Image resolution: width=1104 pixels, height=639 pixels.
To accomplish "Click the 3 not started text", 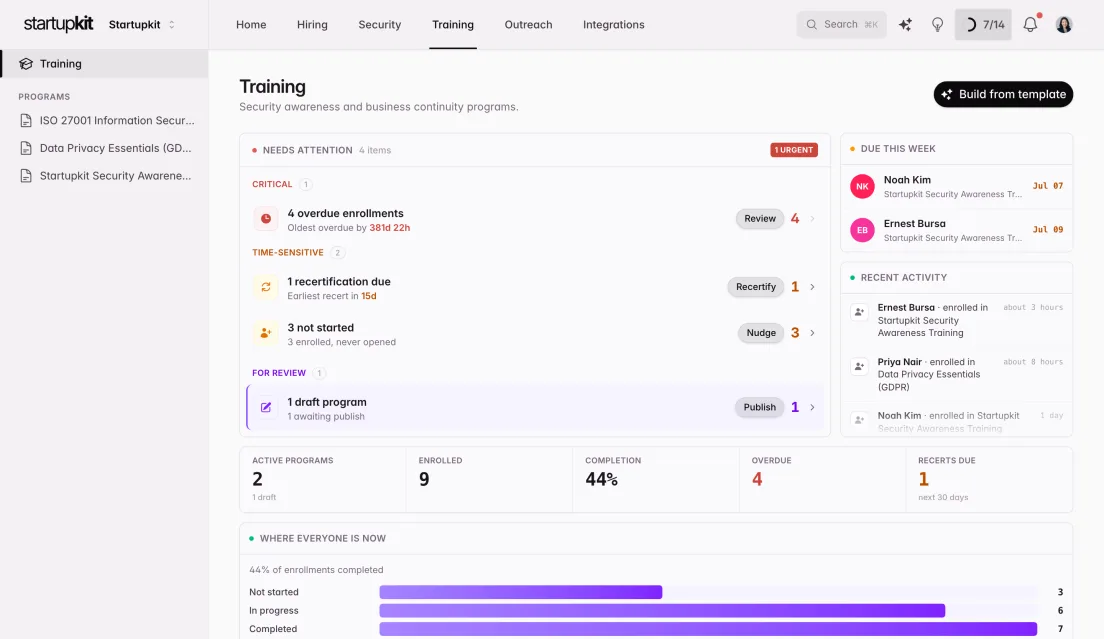I will (320, 328).
